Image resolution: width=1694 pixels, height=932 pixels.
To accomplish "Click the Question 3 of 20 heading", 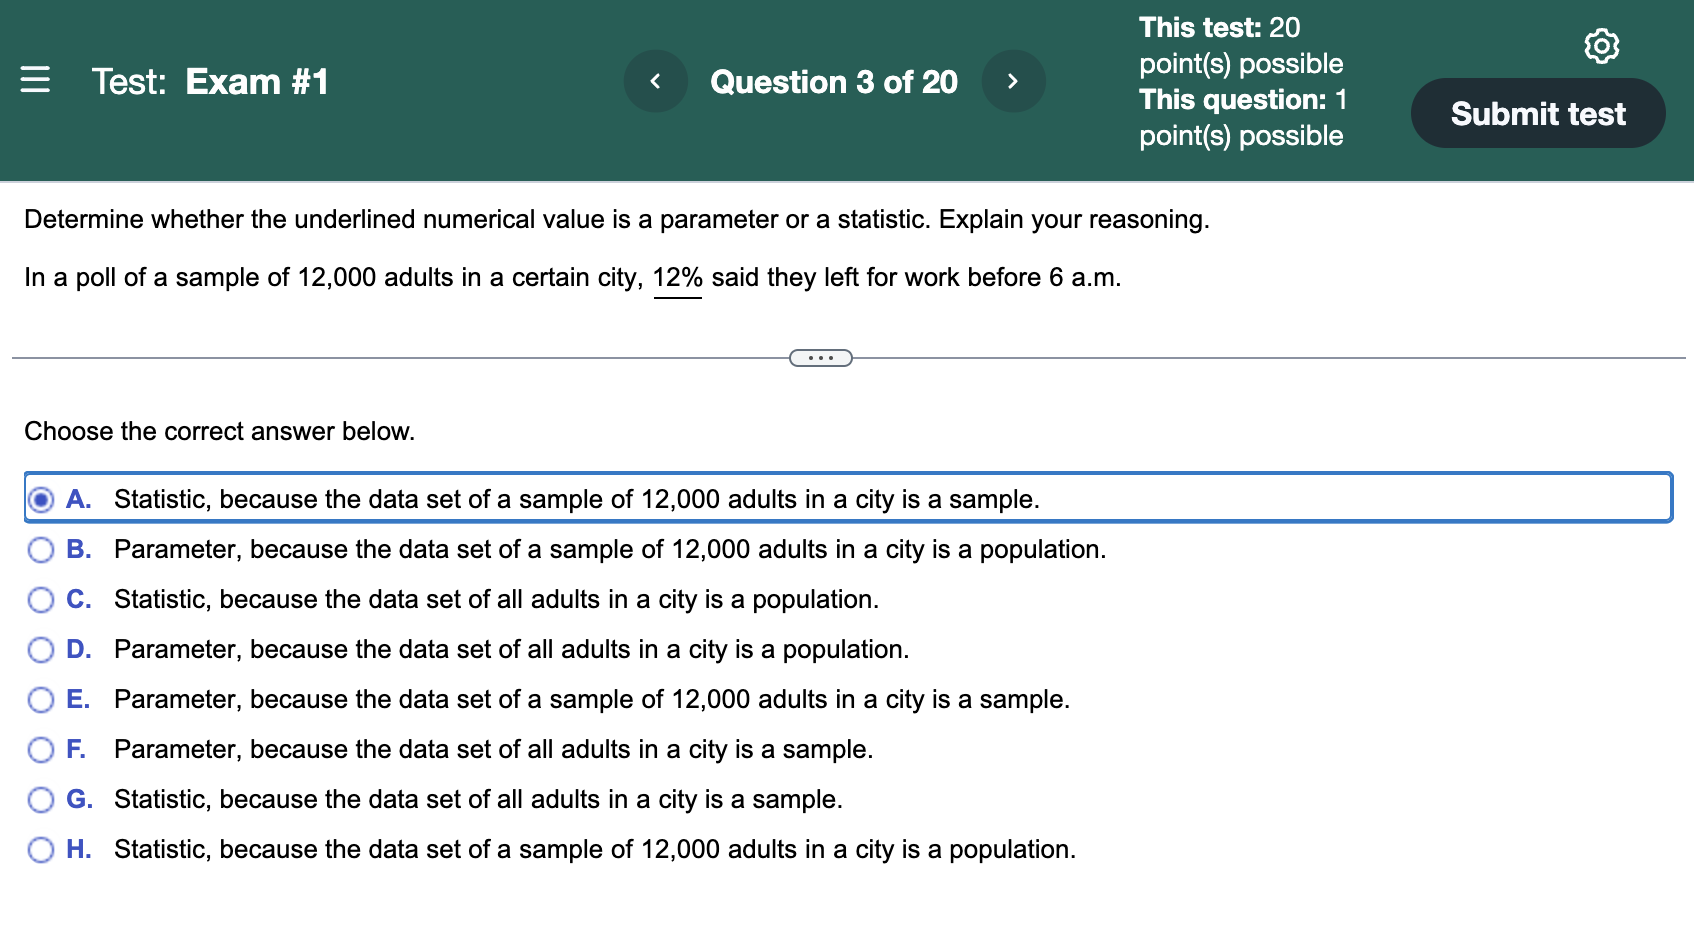I will pyautogui.click(x=834, y=81).
